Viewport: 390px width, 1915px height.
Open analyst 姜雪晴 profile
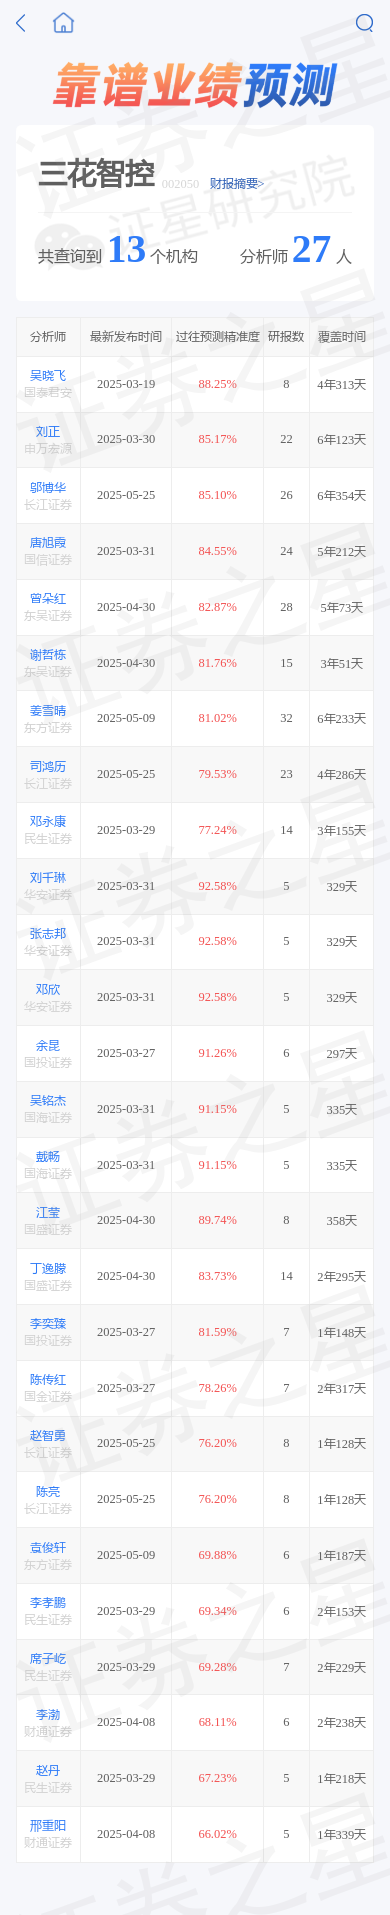point(48,711)
